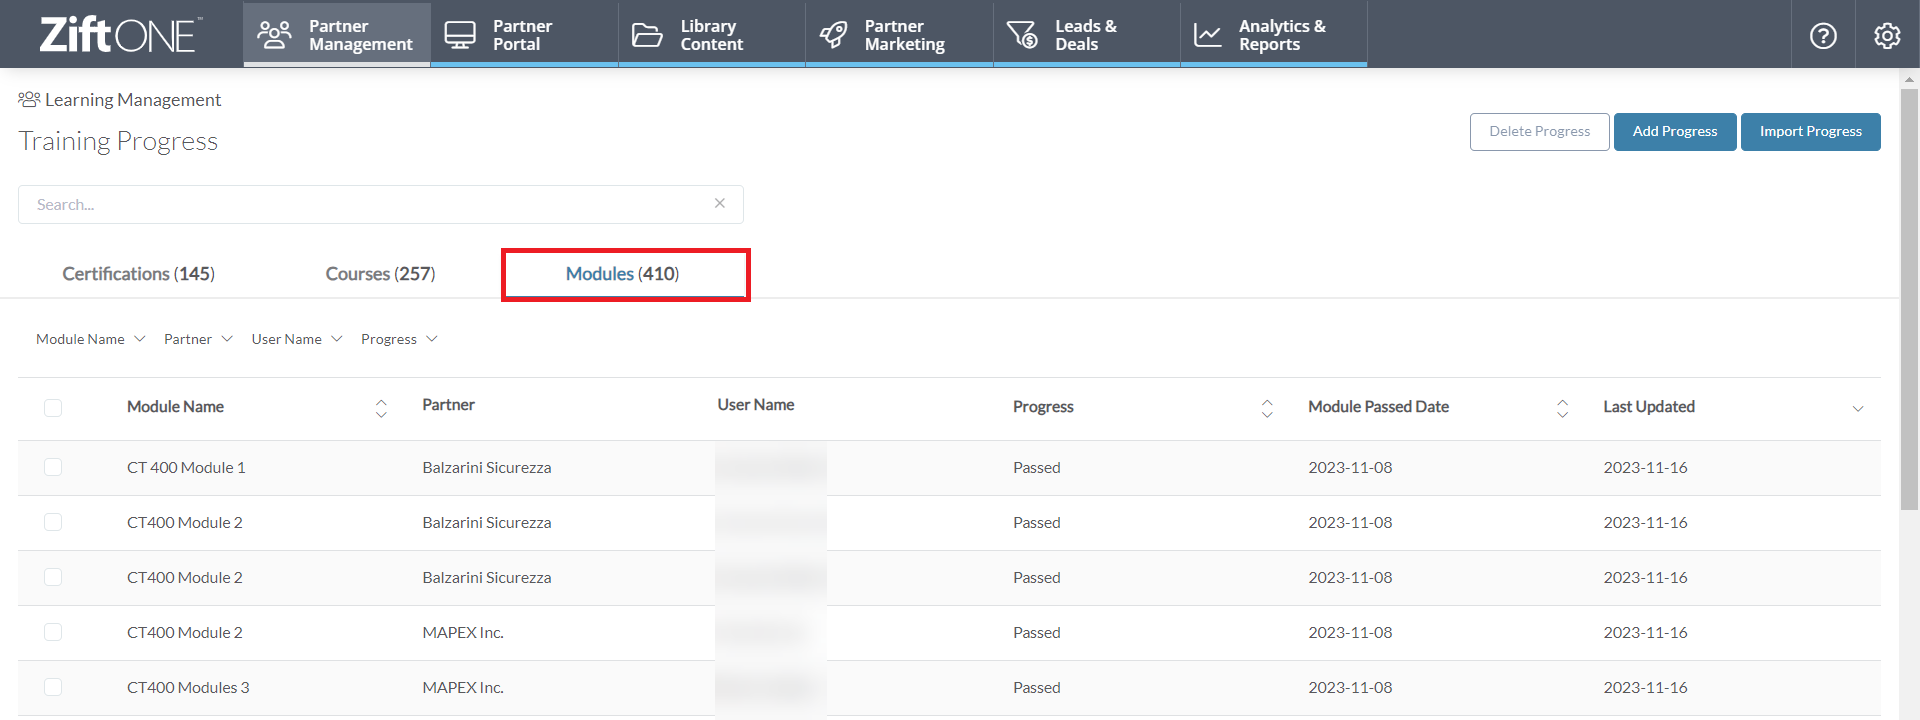The height and width of the screenshot is (720, 1920).
Task: Open the Leads & Deals menu
Action: (x=1087, y=35)
